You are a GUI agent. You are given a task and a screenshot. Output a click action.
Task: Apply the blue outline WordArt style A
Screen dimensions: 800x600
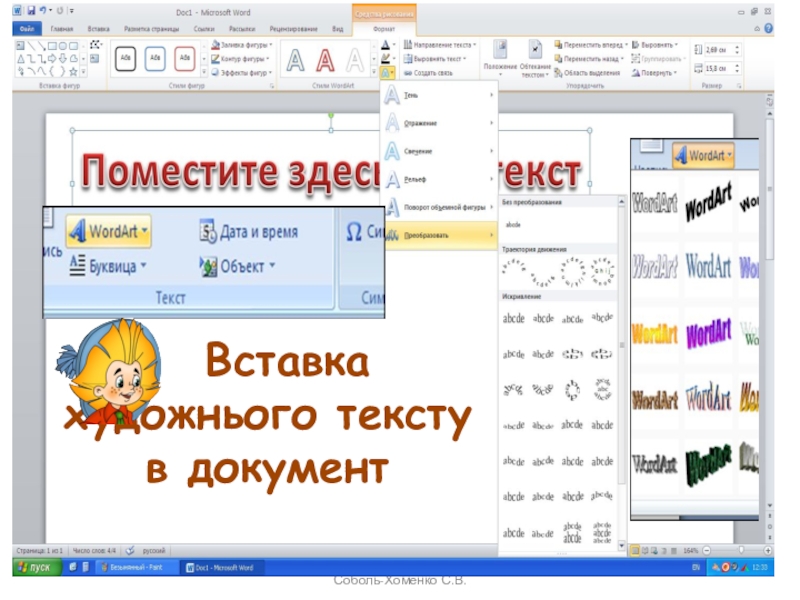[295, 60]
